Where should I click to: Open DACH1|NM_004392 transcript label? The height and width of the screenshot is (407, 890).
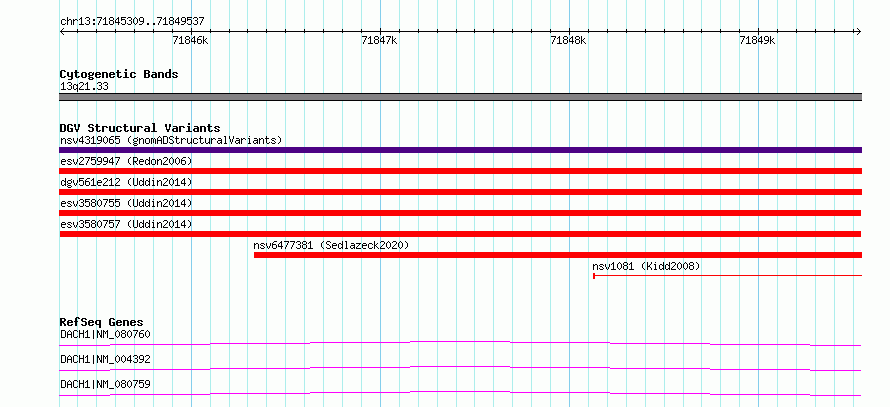pos(105,359)
